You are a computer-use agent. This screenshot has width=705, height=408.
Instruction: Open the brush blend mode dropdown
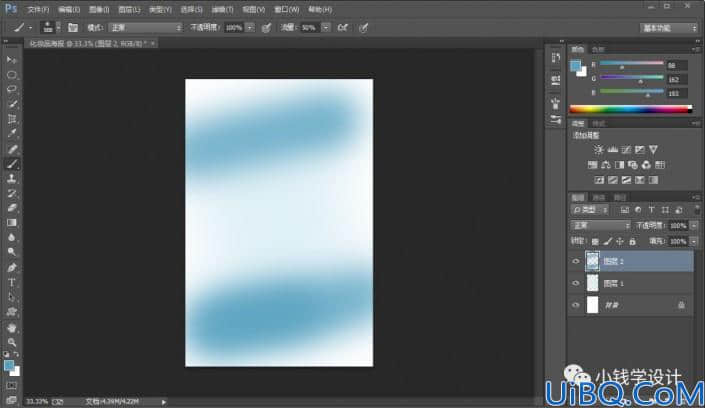pyautogui.click(x=146, y=28)
